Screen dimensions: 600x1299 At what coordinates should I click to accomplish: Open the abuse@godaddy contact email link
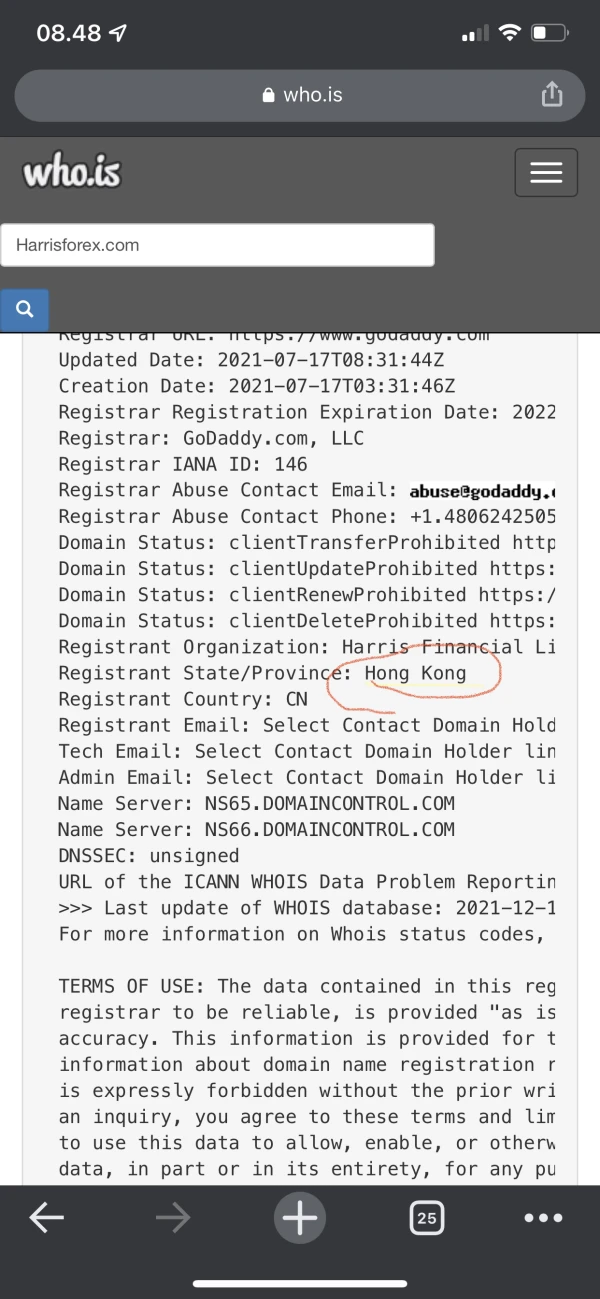[482, 491]
